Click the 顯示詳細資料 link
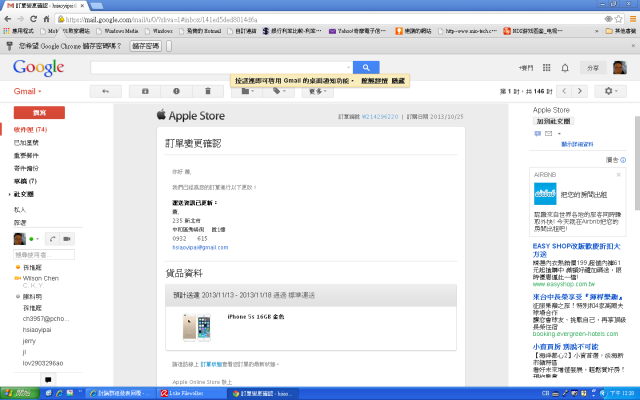The height and width of the screenshot is (400, 640). 577,144
